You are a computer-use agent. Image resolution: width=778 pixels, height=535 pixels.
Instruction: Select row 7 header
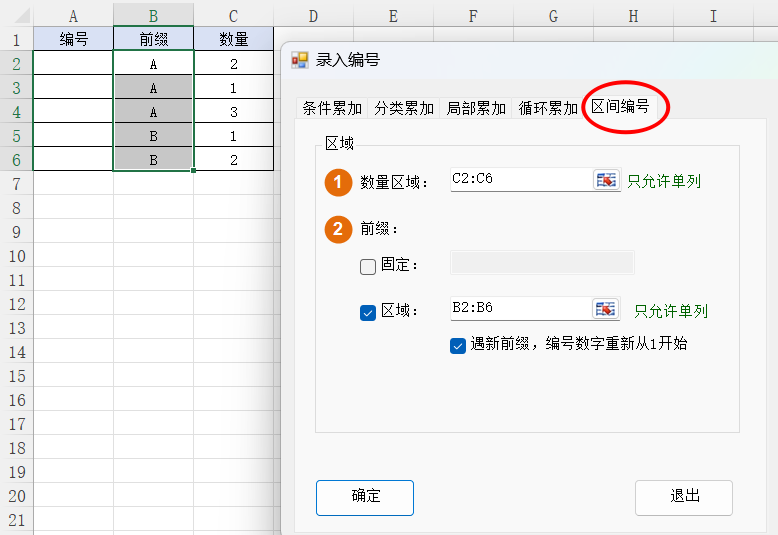tap(16, 184)
